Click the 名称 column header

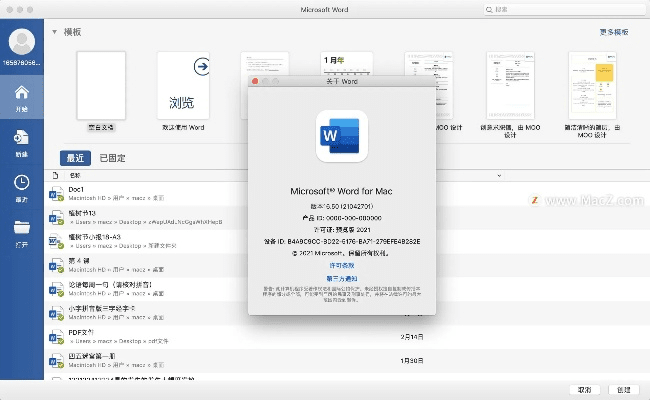[x=75, y=175]
